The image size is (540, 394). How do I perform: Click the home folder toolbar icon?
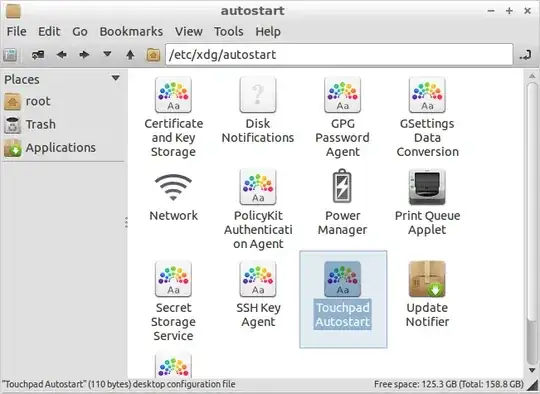tap(153, 55)
